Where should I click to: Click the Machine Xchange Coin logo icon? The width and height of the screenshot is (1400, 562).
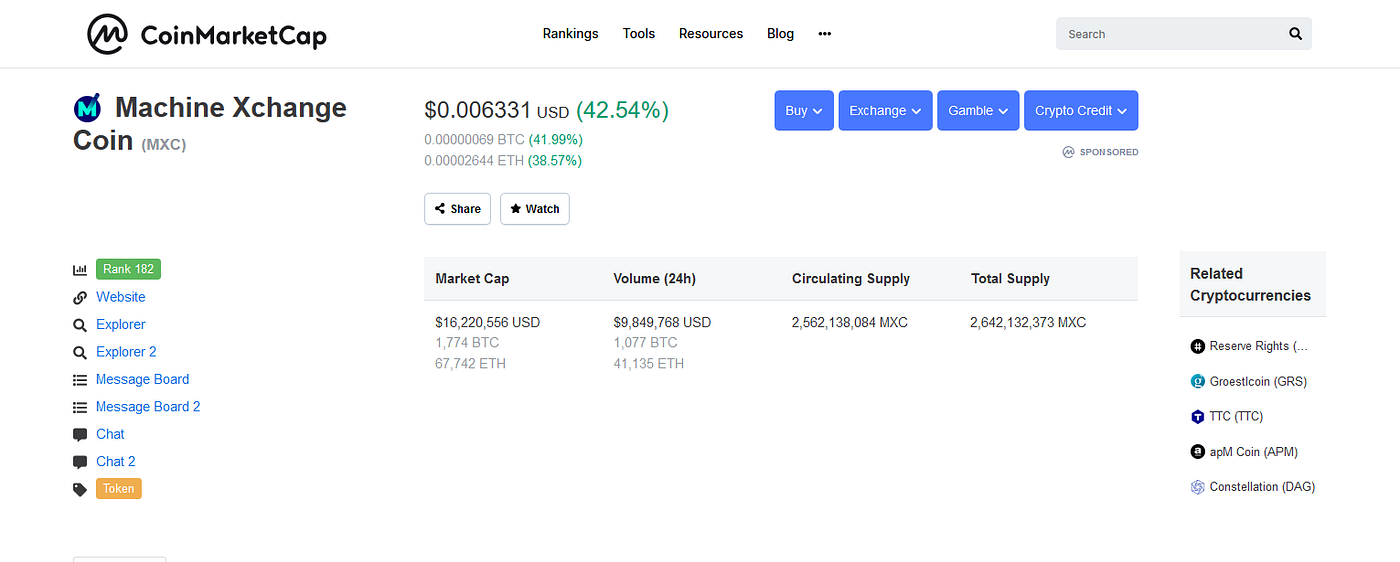pyautogui.click(x=88, y=108)
